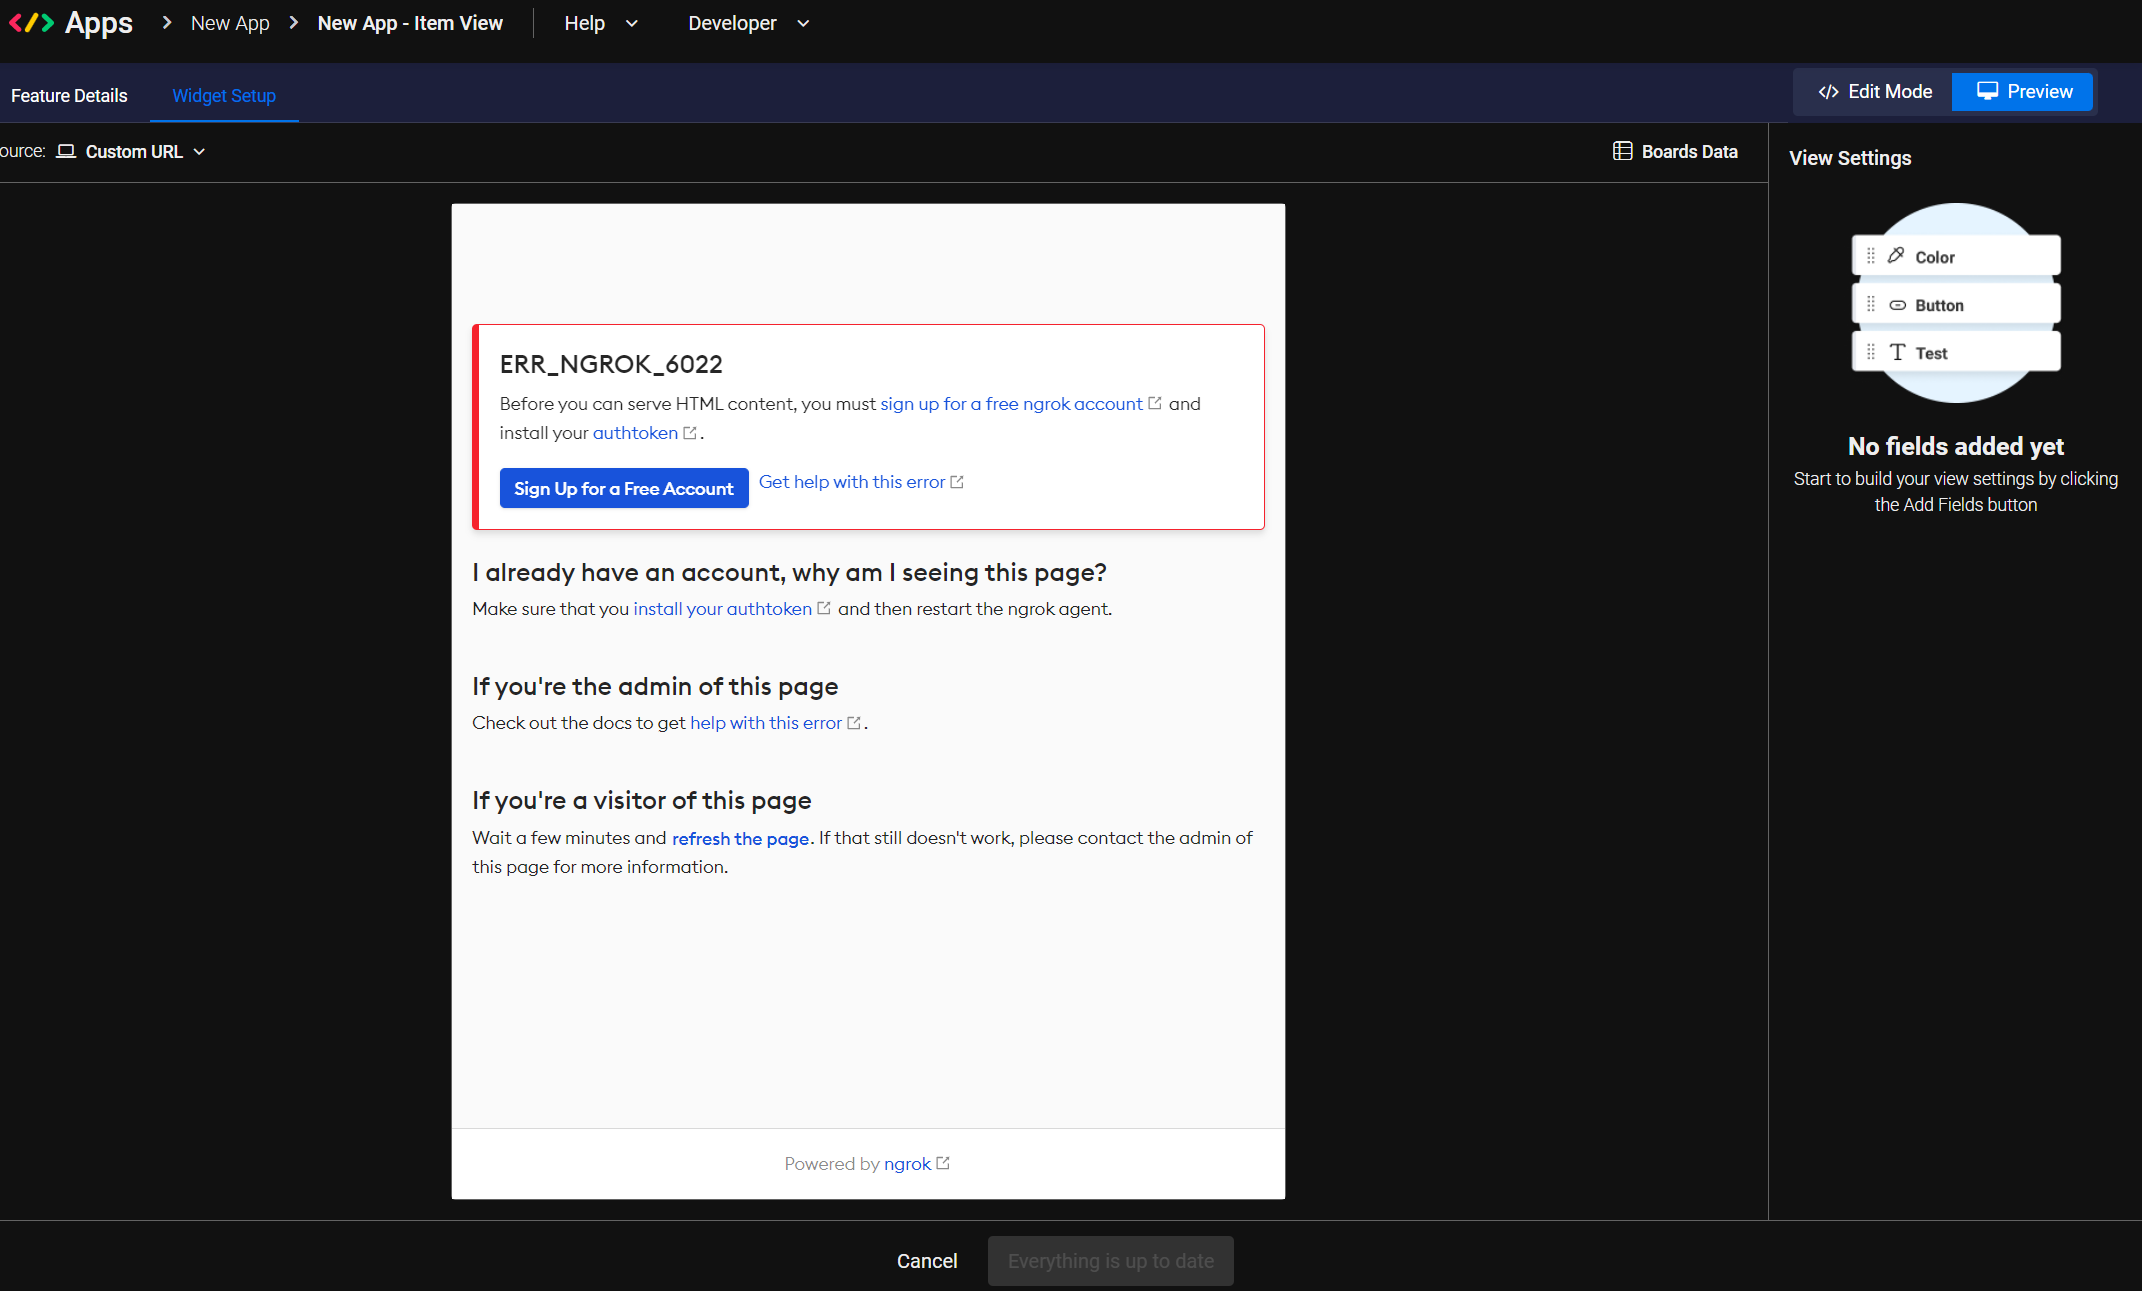Click Test row drag handle

[x=1871, y=352]
